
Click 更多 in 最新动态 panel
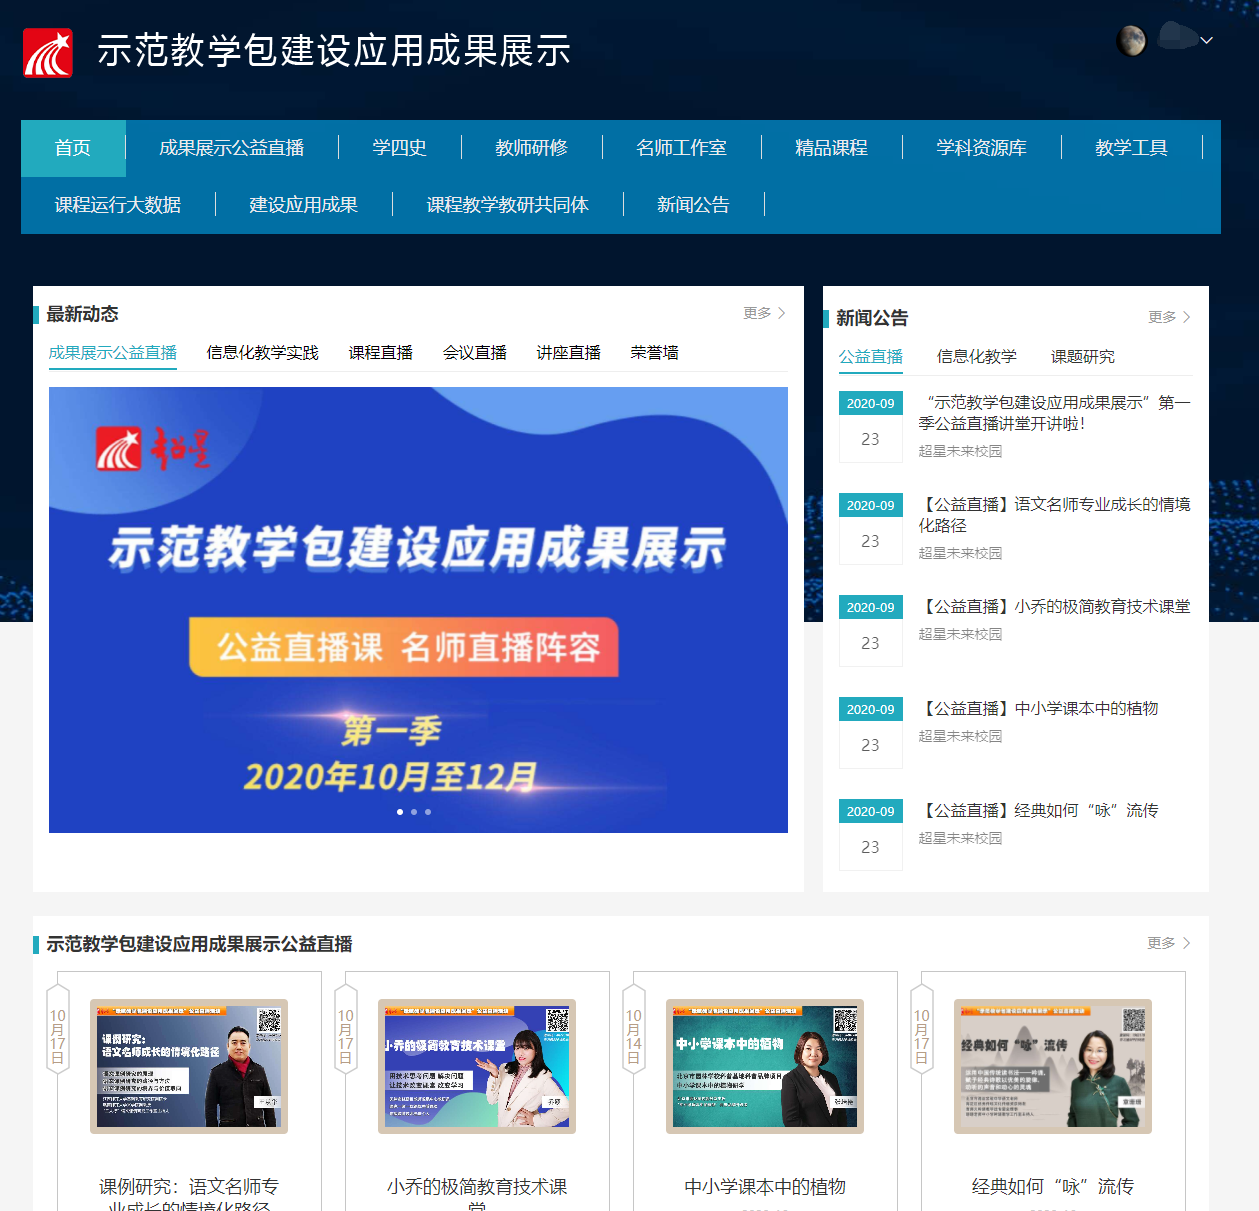[764, 313]
